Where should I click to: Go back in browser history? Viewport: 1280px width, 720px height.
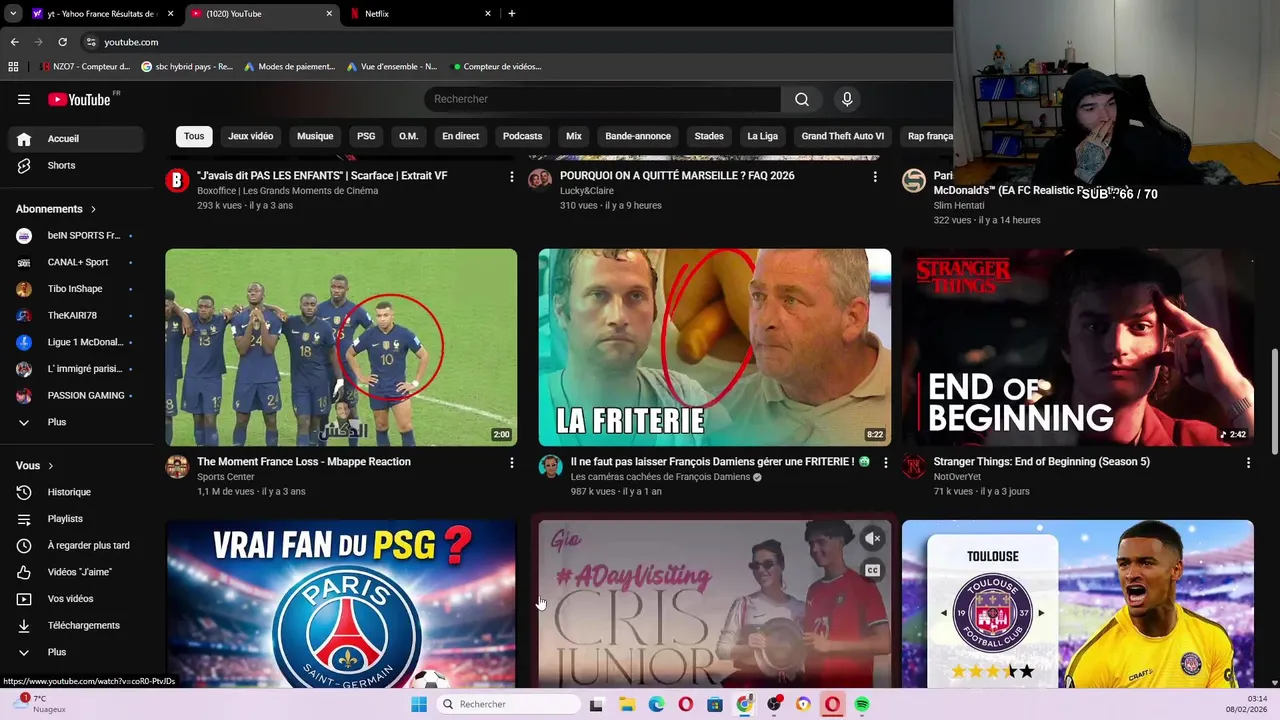14,42
